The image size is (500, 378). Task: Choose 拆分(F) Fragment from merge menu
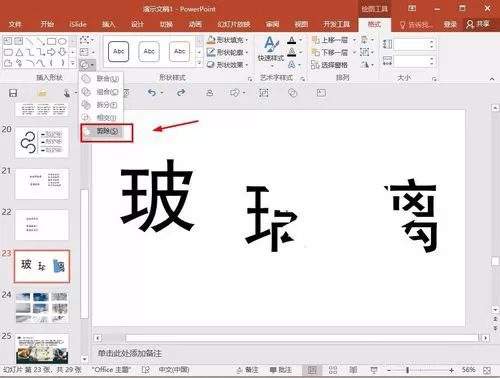(101, 105)
